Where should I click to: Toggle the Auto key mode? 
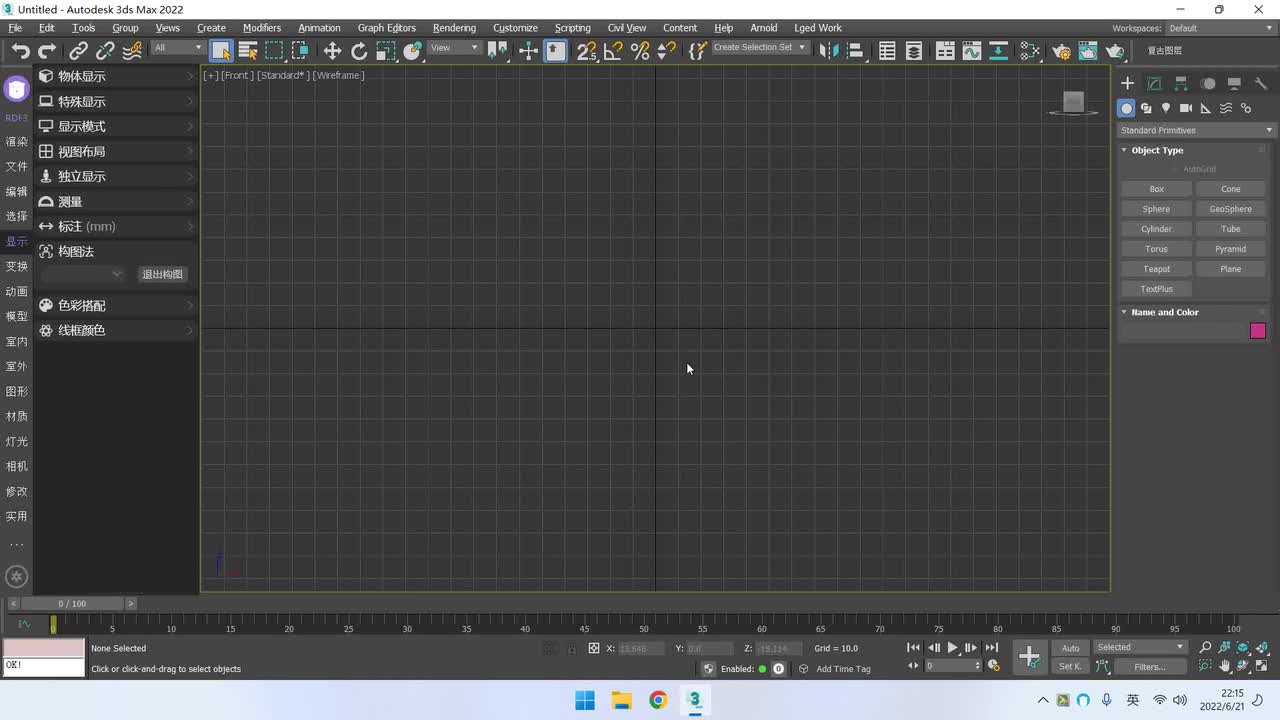[1070, 648]
